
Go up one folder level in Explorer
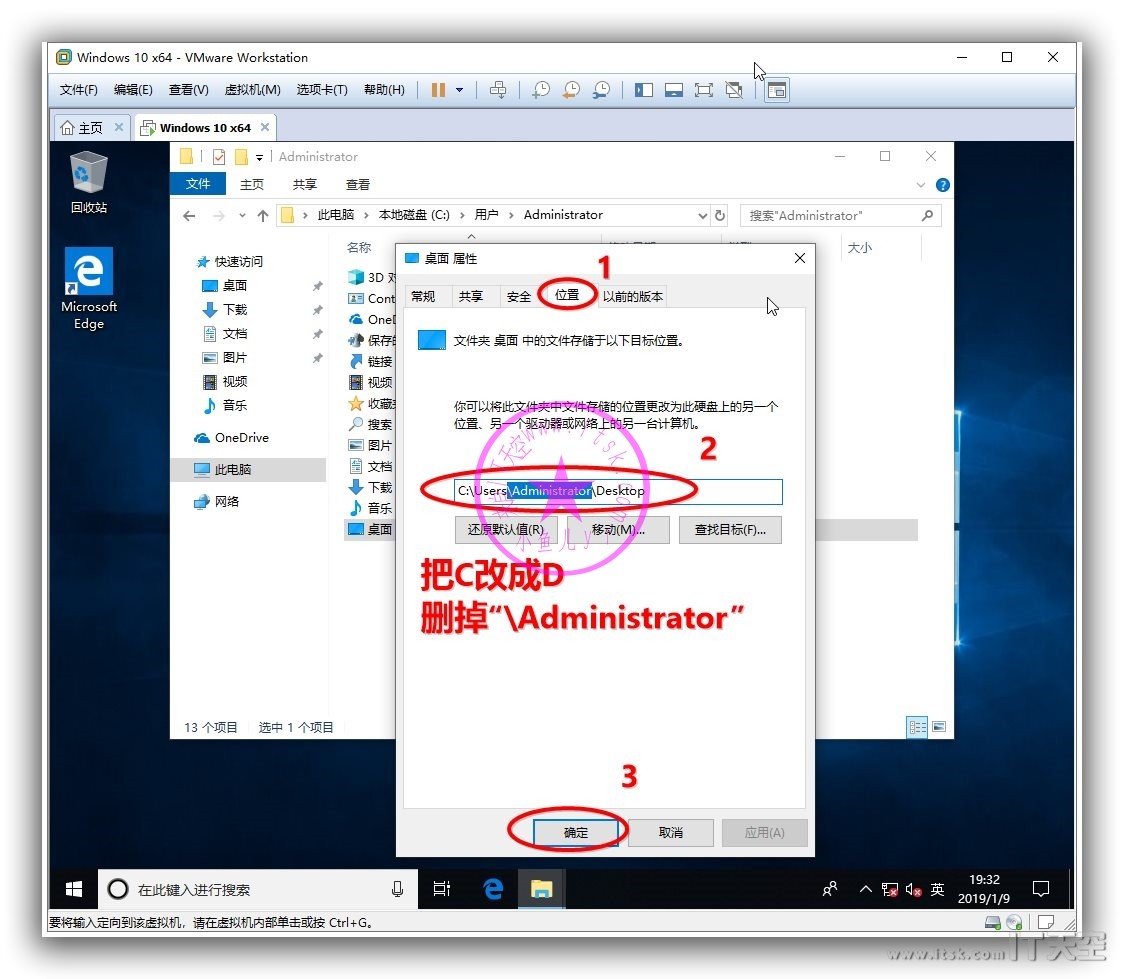click(263, 216)
